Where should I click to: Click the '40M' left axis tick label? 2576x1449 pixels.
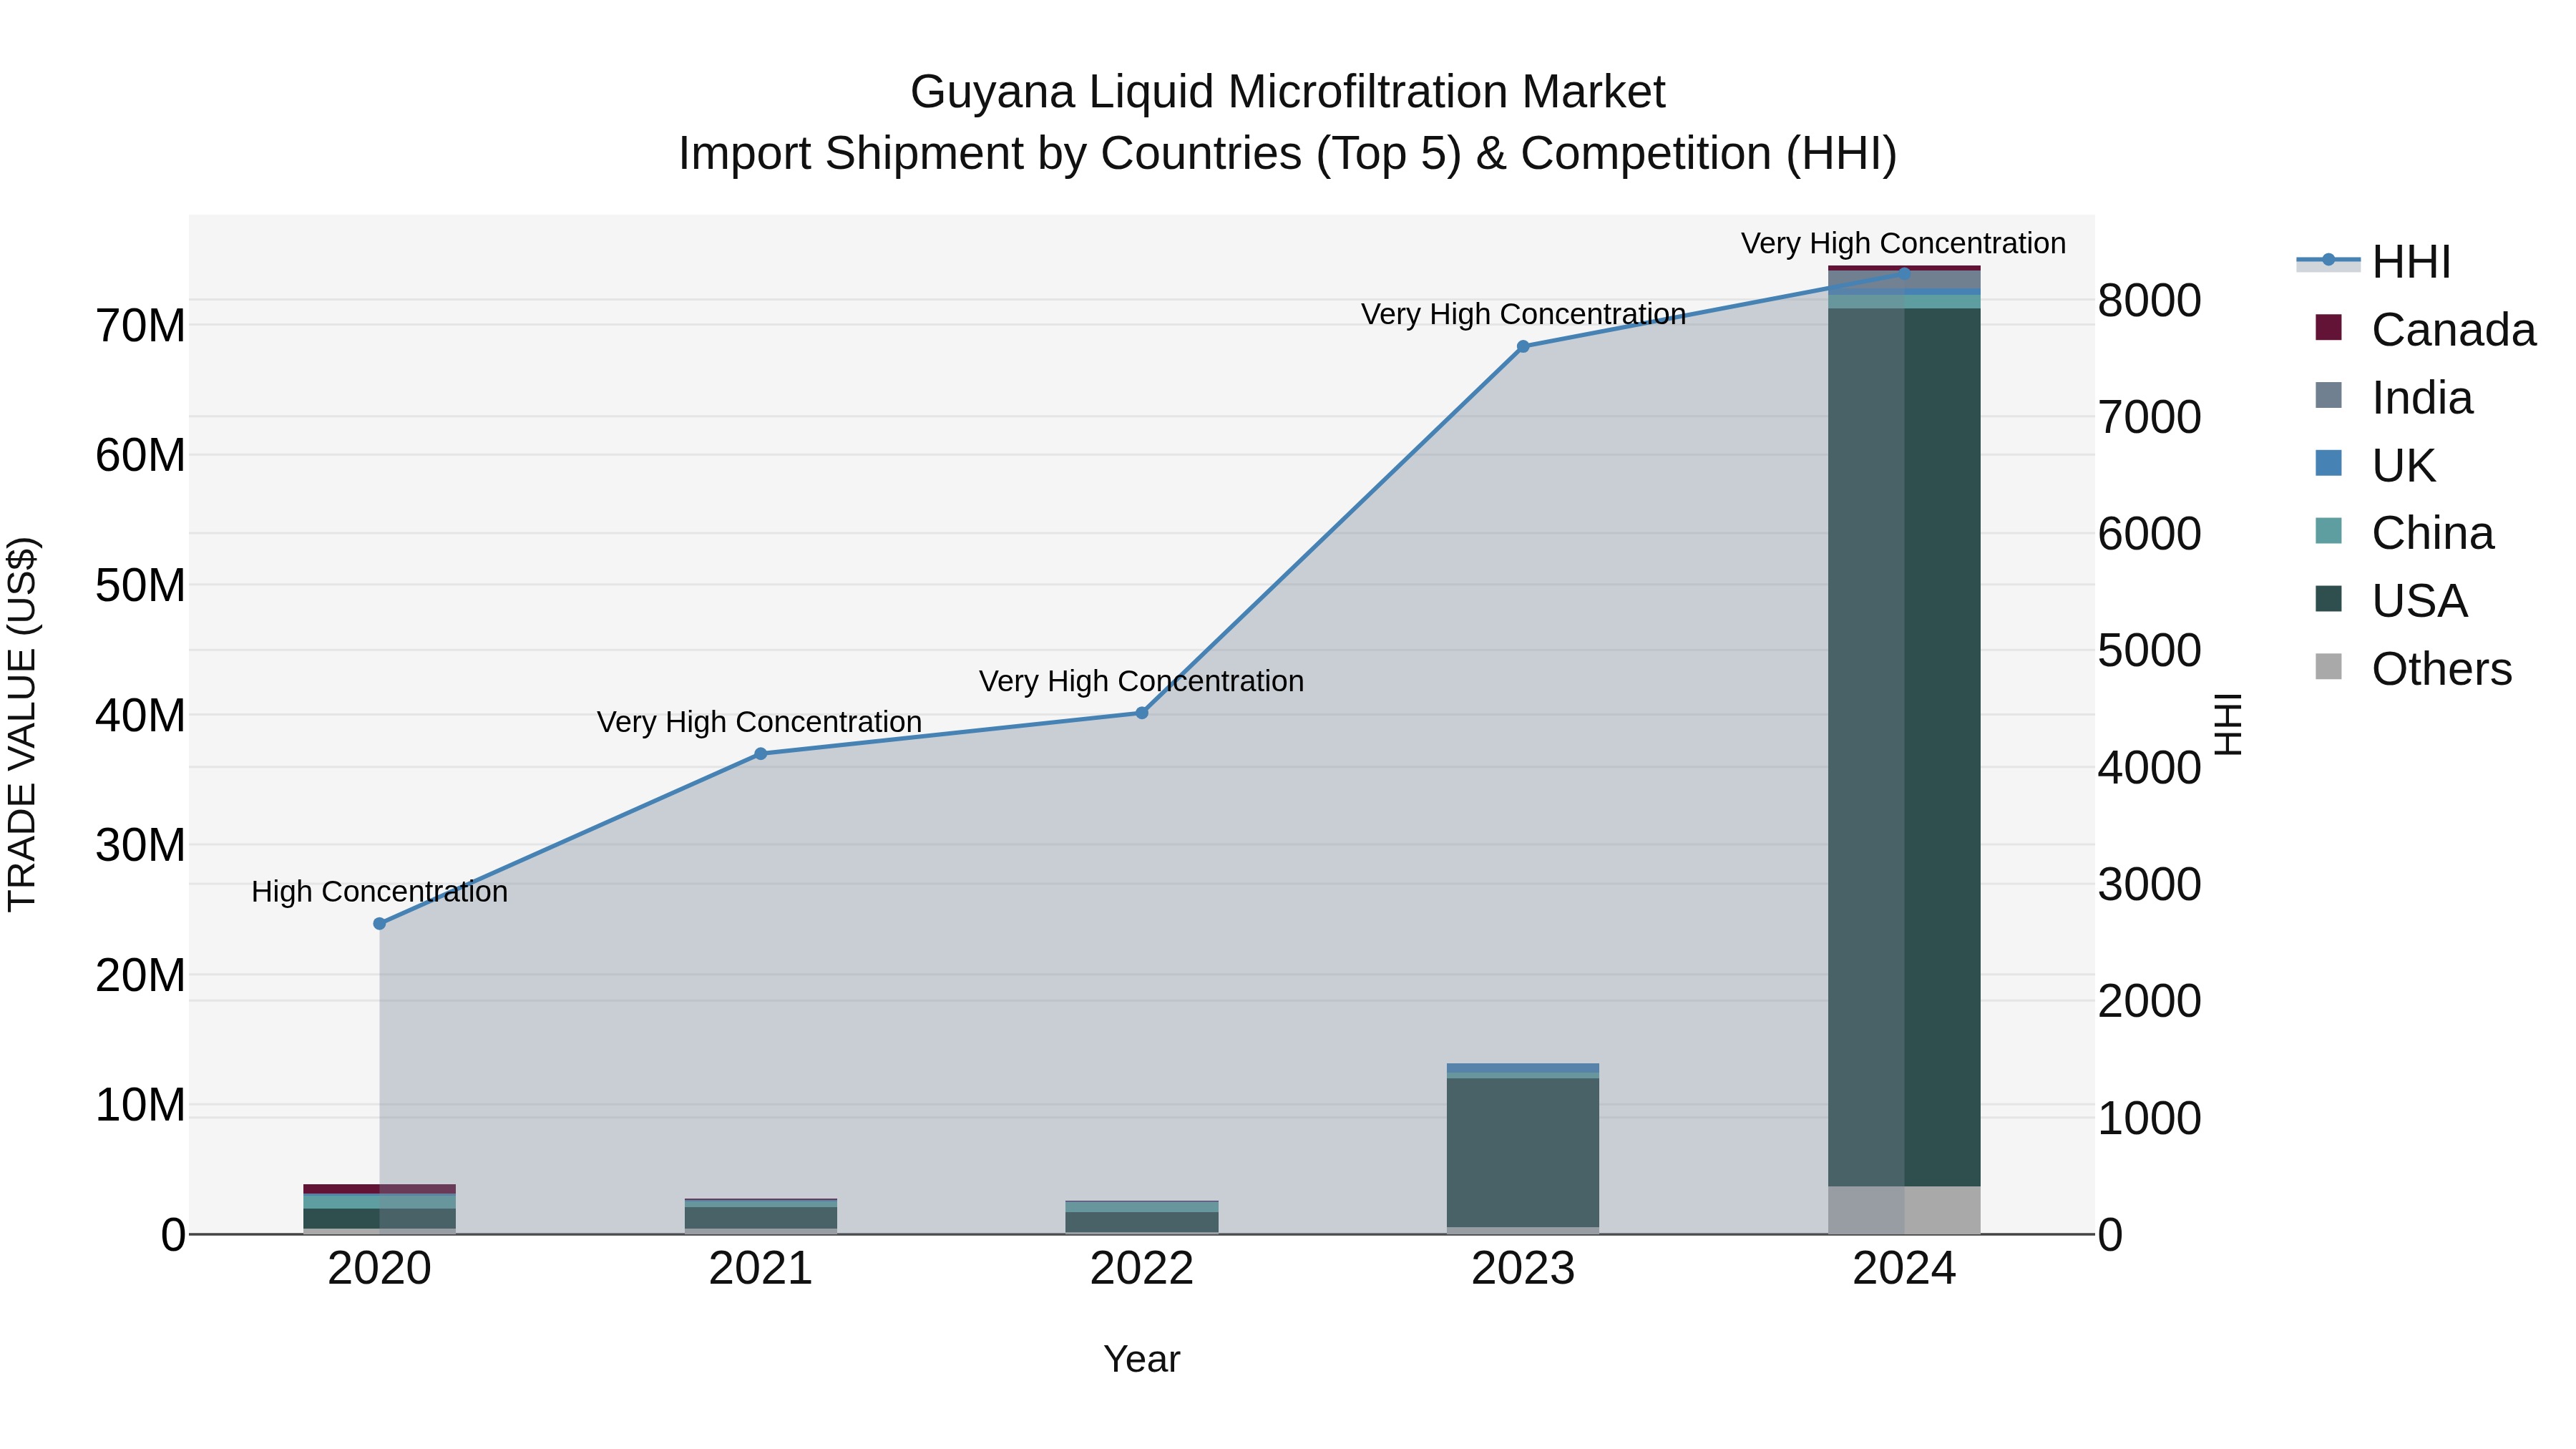[140, 716]
